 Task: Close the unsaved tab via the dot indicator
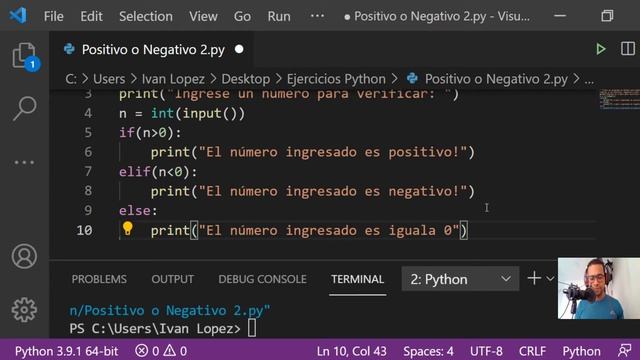click(x=239, y=49)
